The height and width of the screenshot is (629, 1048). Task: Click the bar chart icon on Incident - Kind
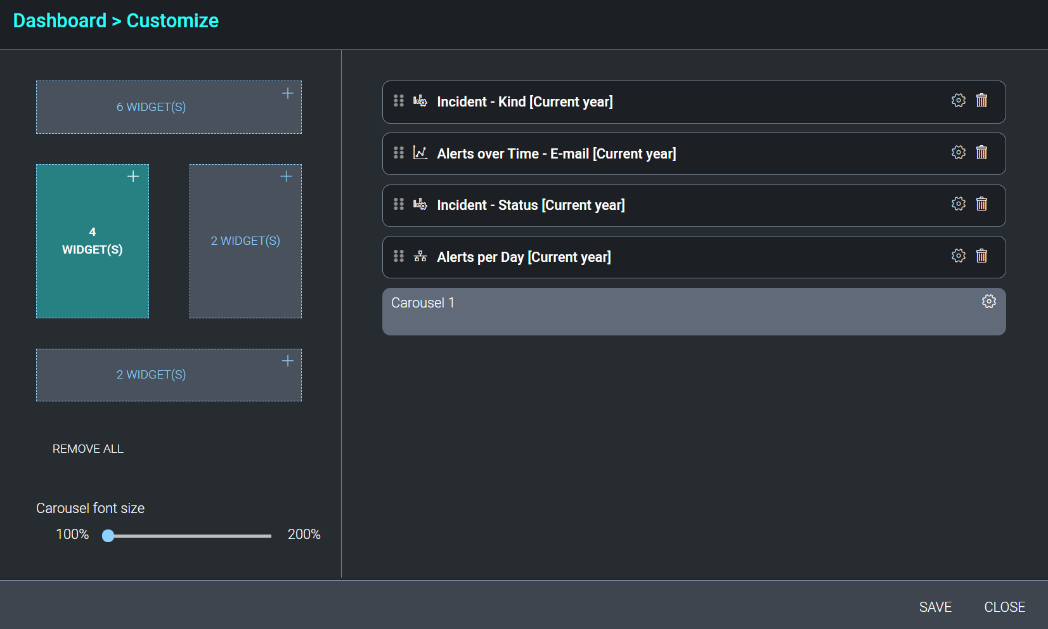coord(419,100)
